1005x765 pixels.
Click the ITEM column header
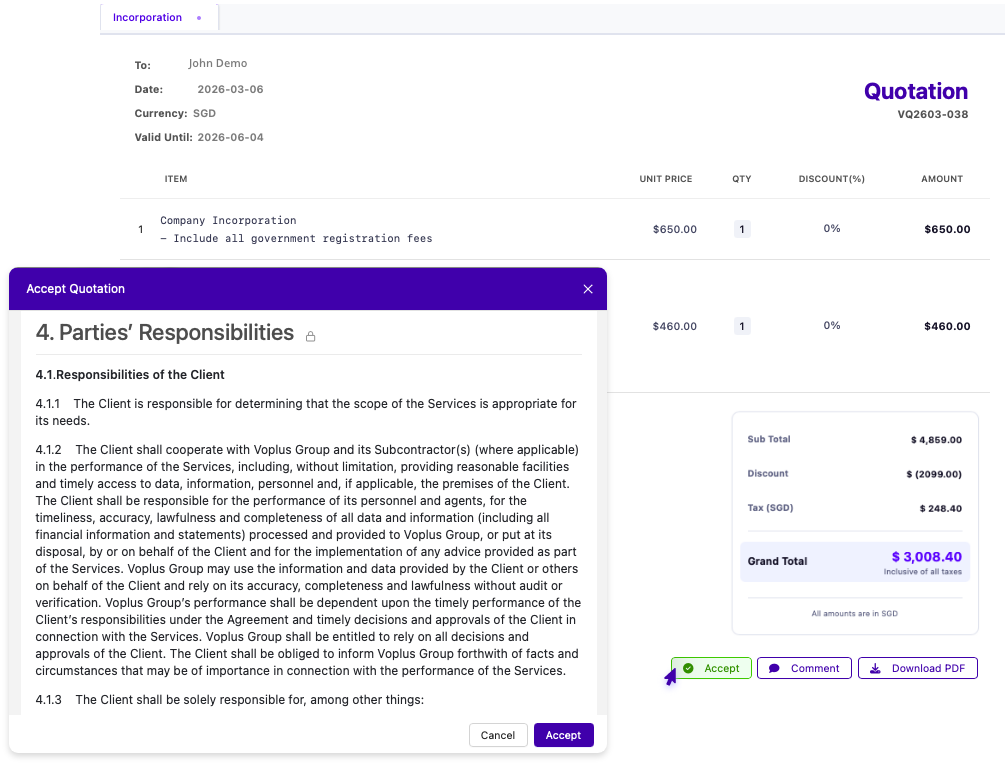pyautogui.click(x=176, y=179)
